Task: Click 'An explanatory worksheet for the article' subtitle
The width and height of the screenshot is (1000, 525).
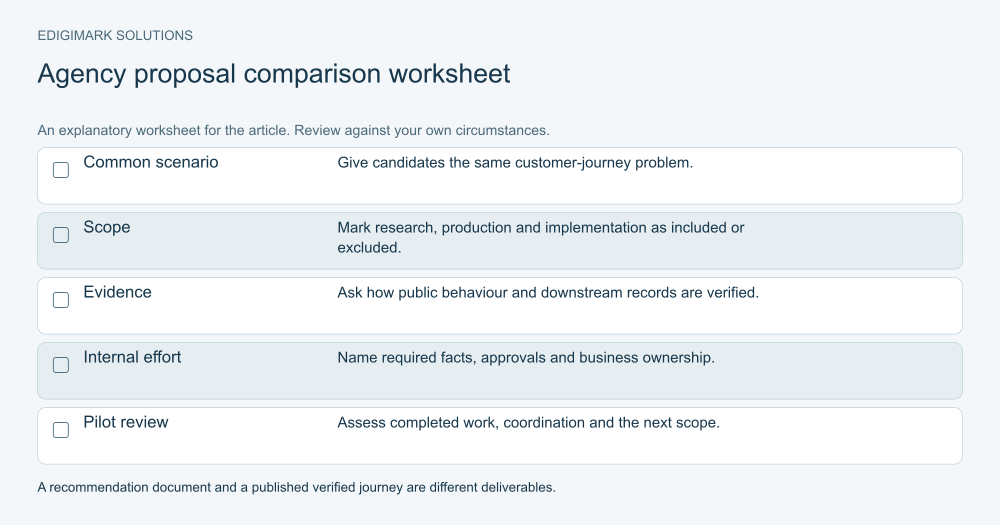Action: (293, 130)
